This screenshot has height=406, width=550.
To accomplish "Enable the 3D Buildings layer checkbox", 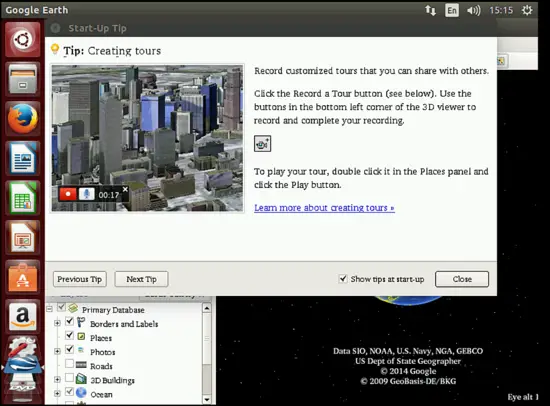I will [x=69, y=378].
